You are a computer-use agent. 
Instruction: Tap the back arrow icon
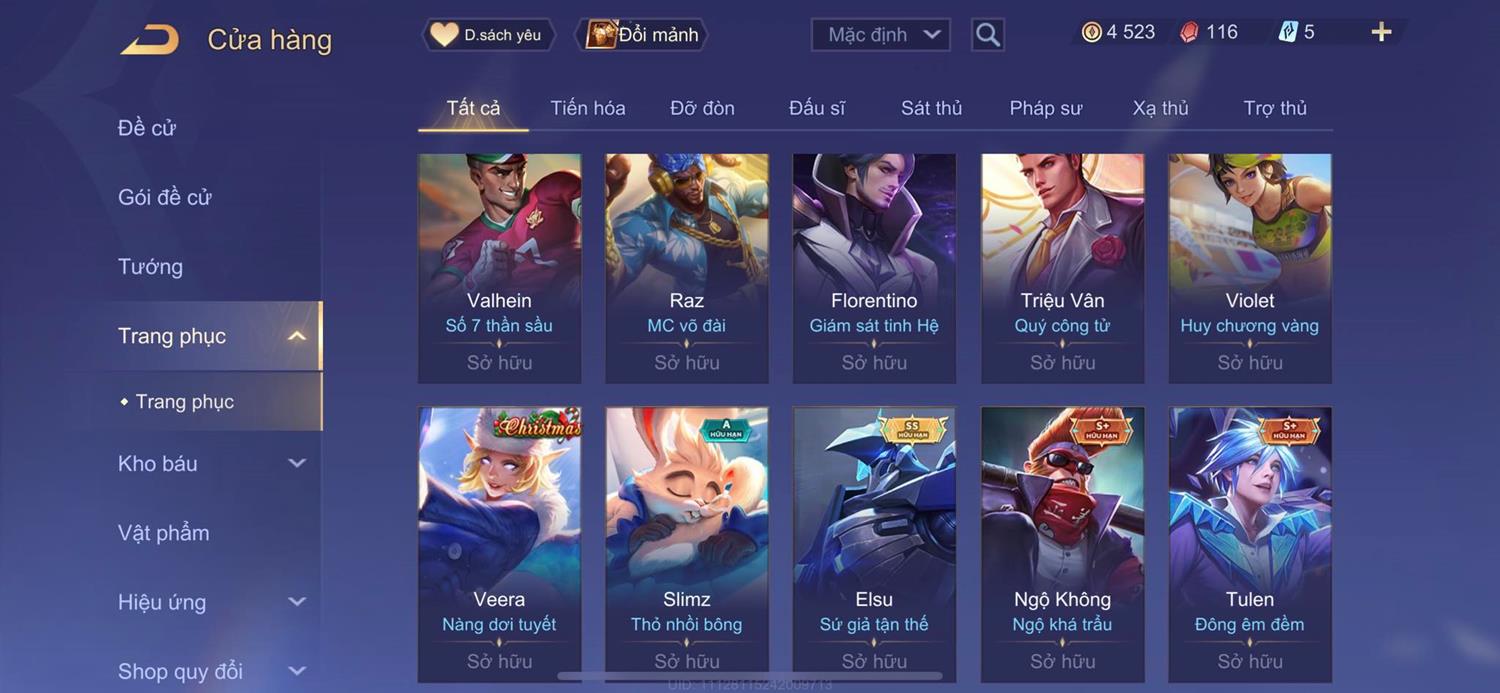(150, 40)
